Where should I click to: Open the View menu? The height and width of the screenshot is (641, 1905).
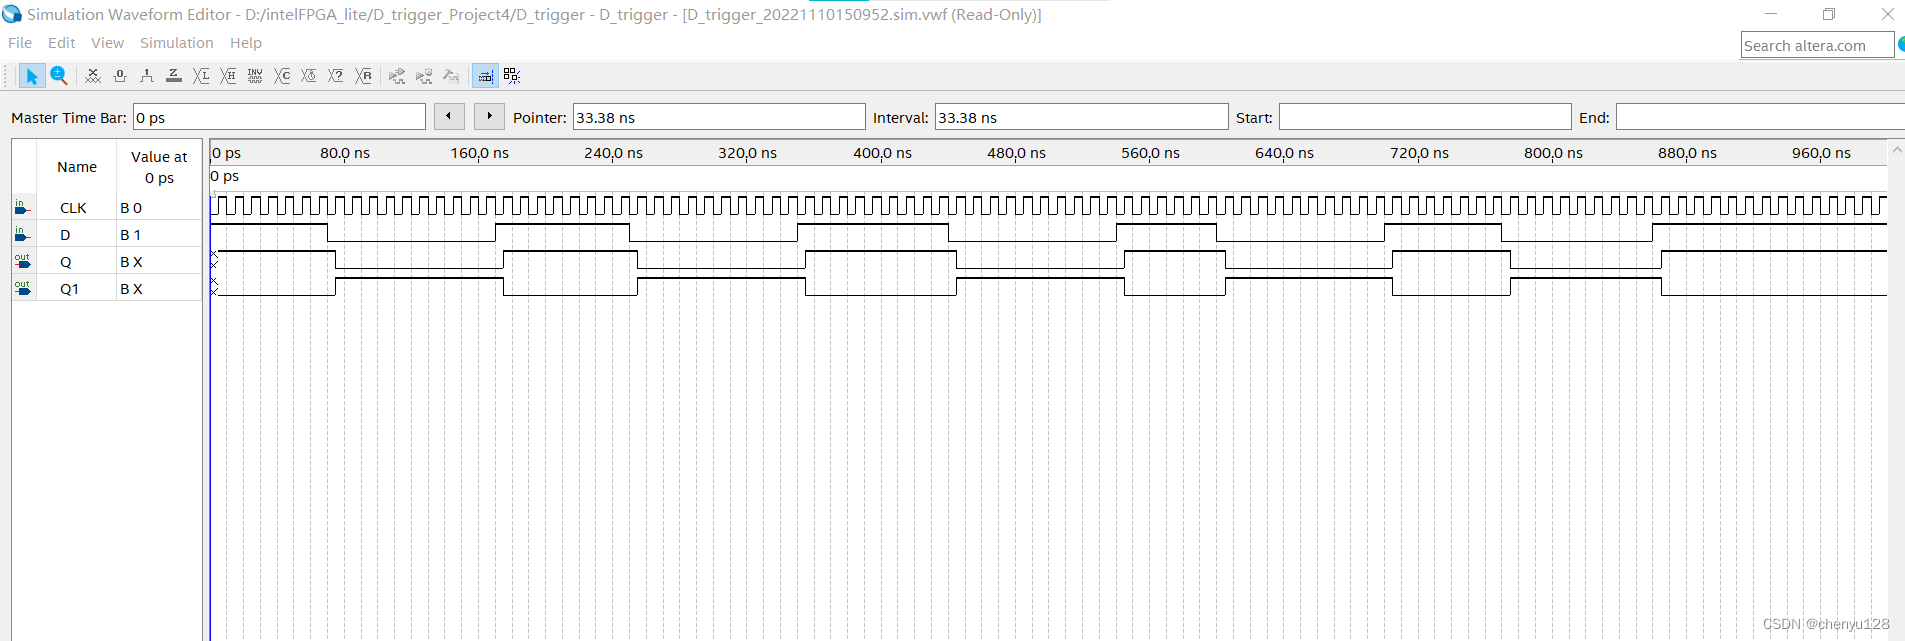click(107, 43)
